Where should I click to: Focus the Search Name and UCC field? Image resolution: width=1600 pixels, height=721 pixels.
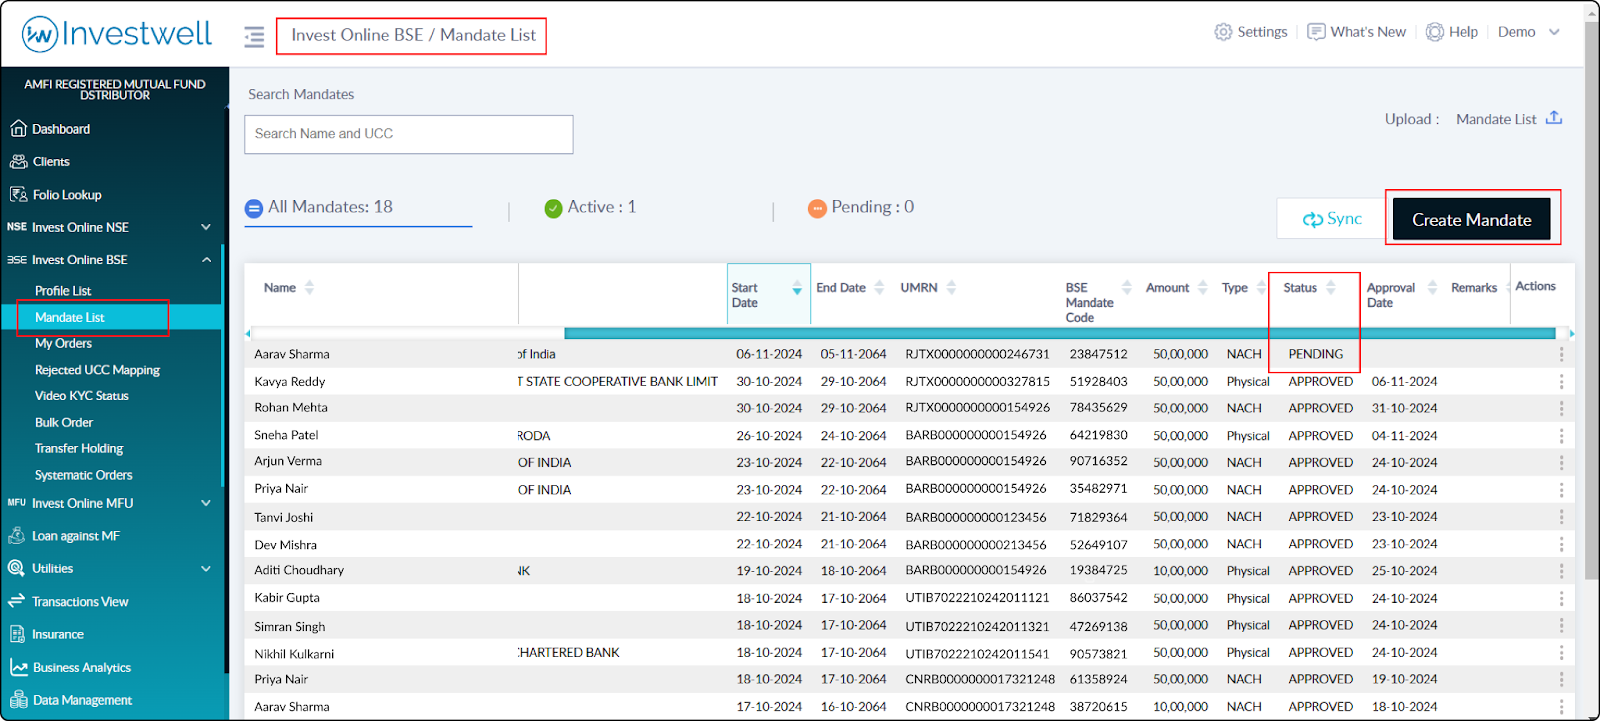409,134
